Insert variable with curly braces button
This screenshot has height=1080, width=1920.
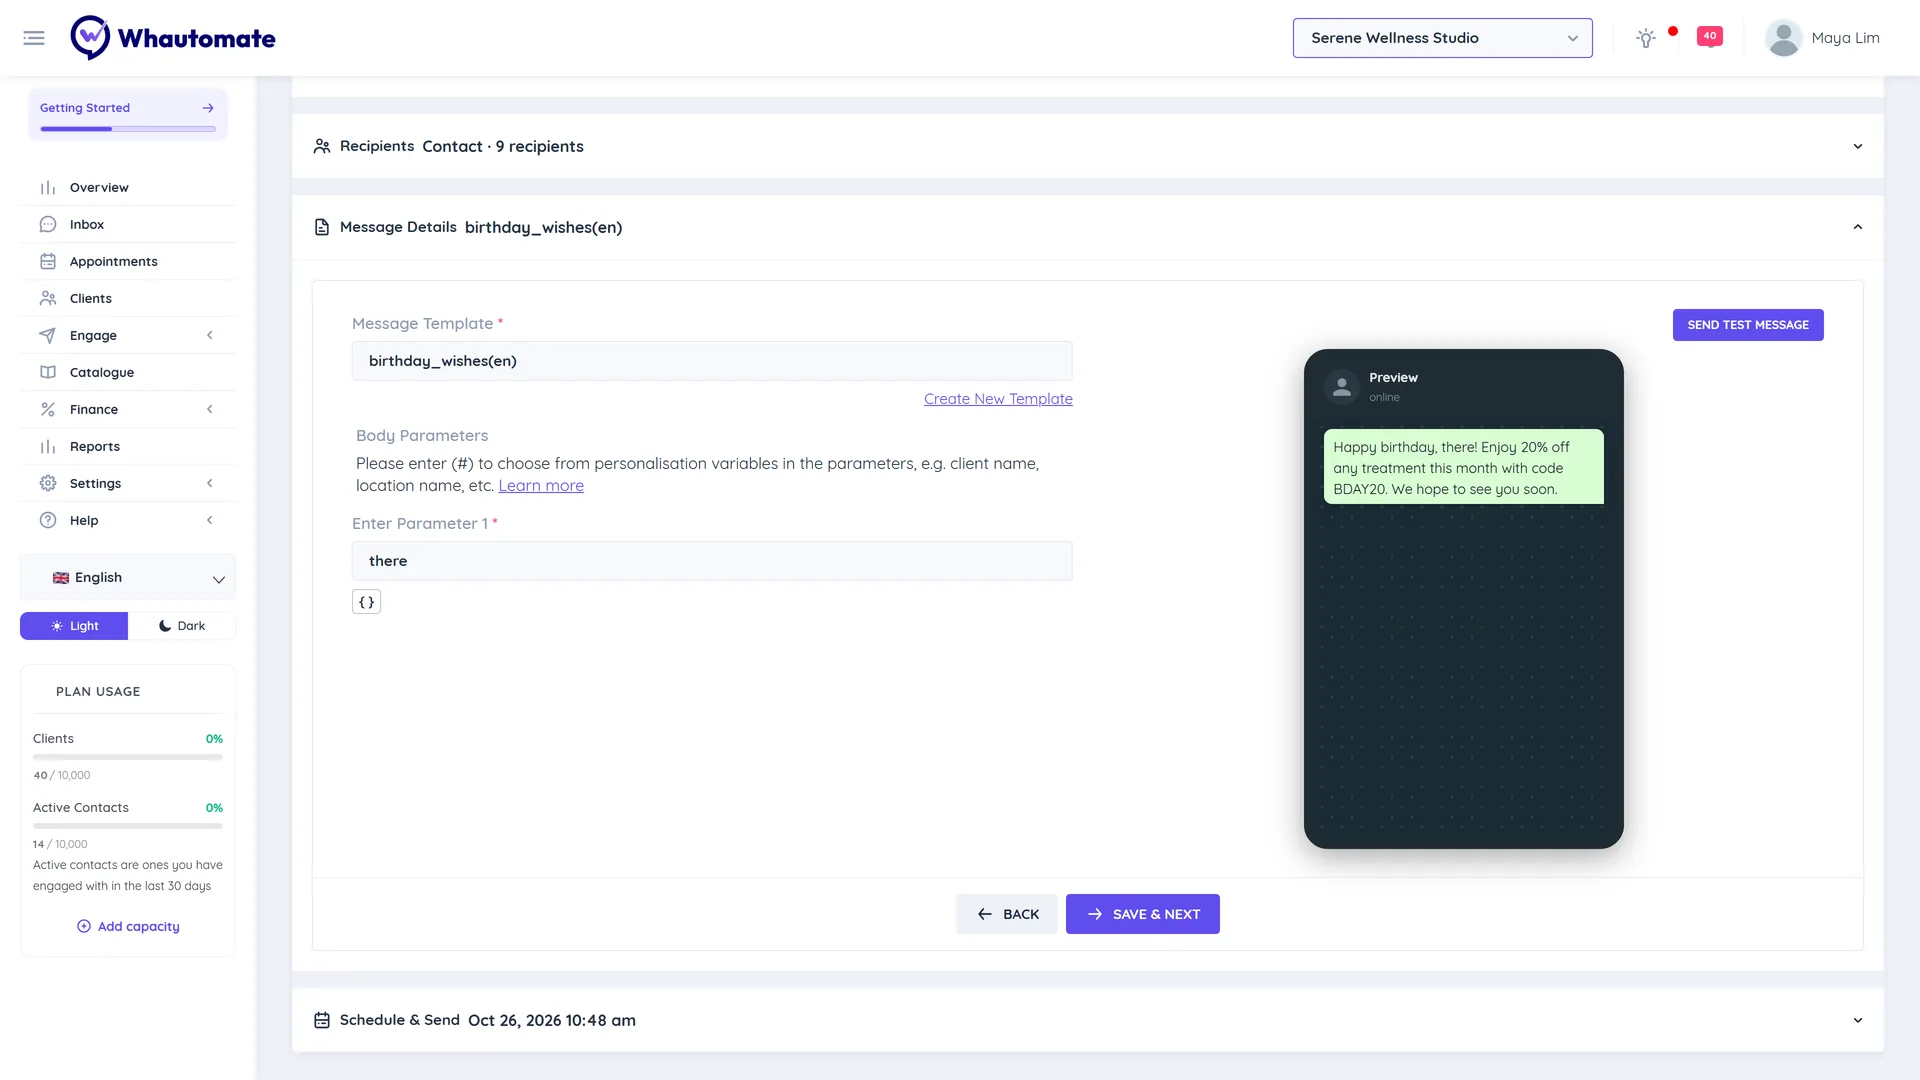[x=366, y=602]
